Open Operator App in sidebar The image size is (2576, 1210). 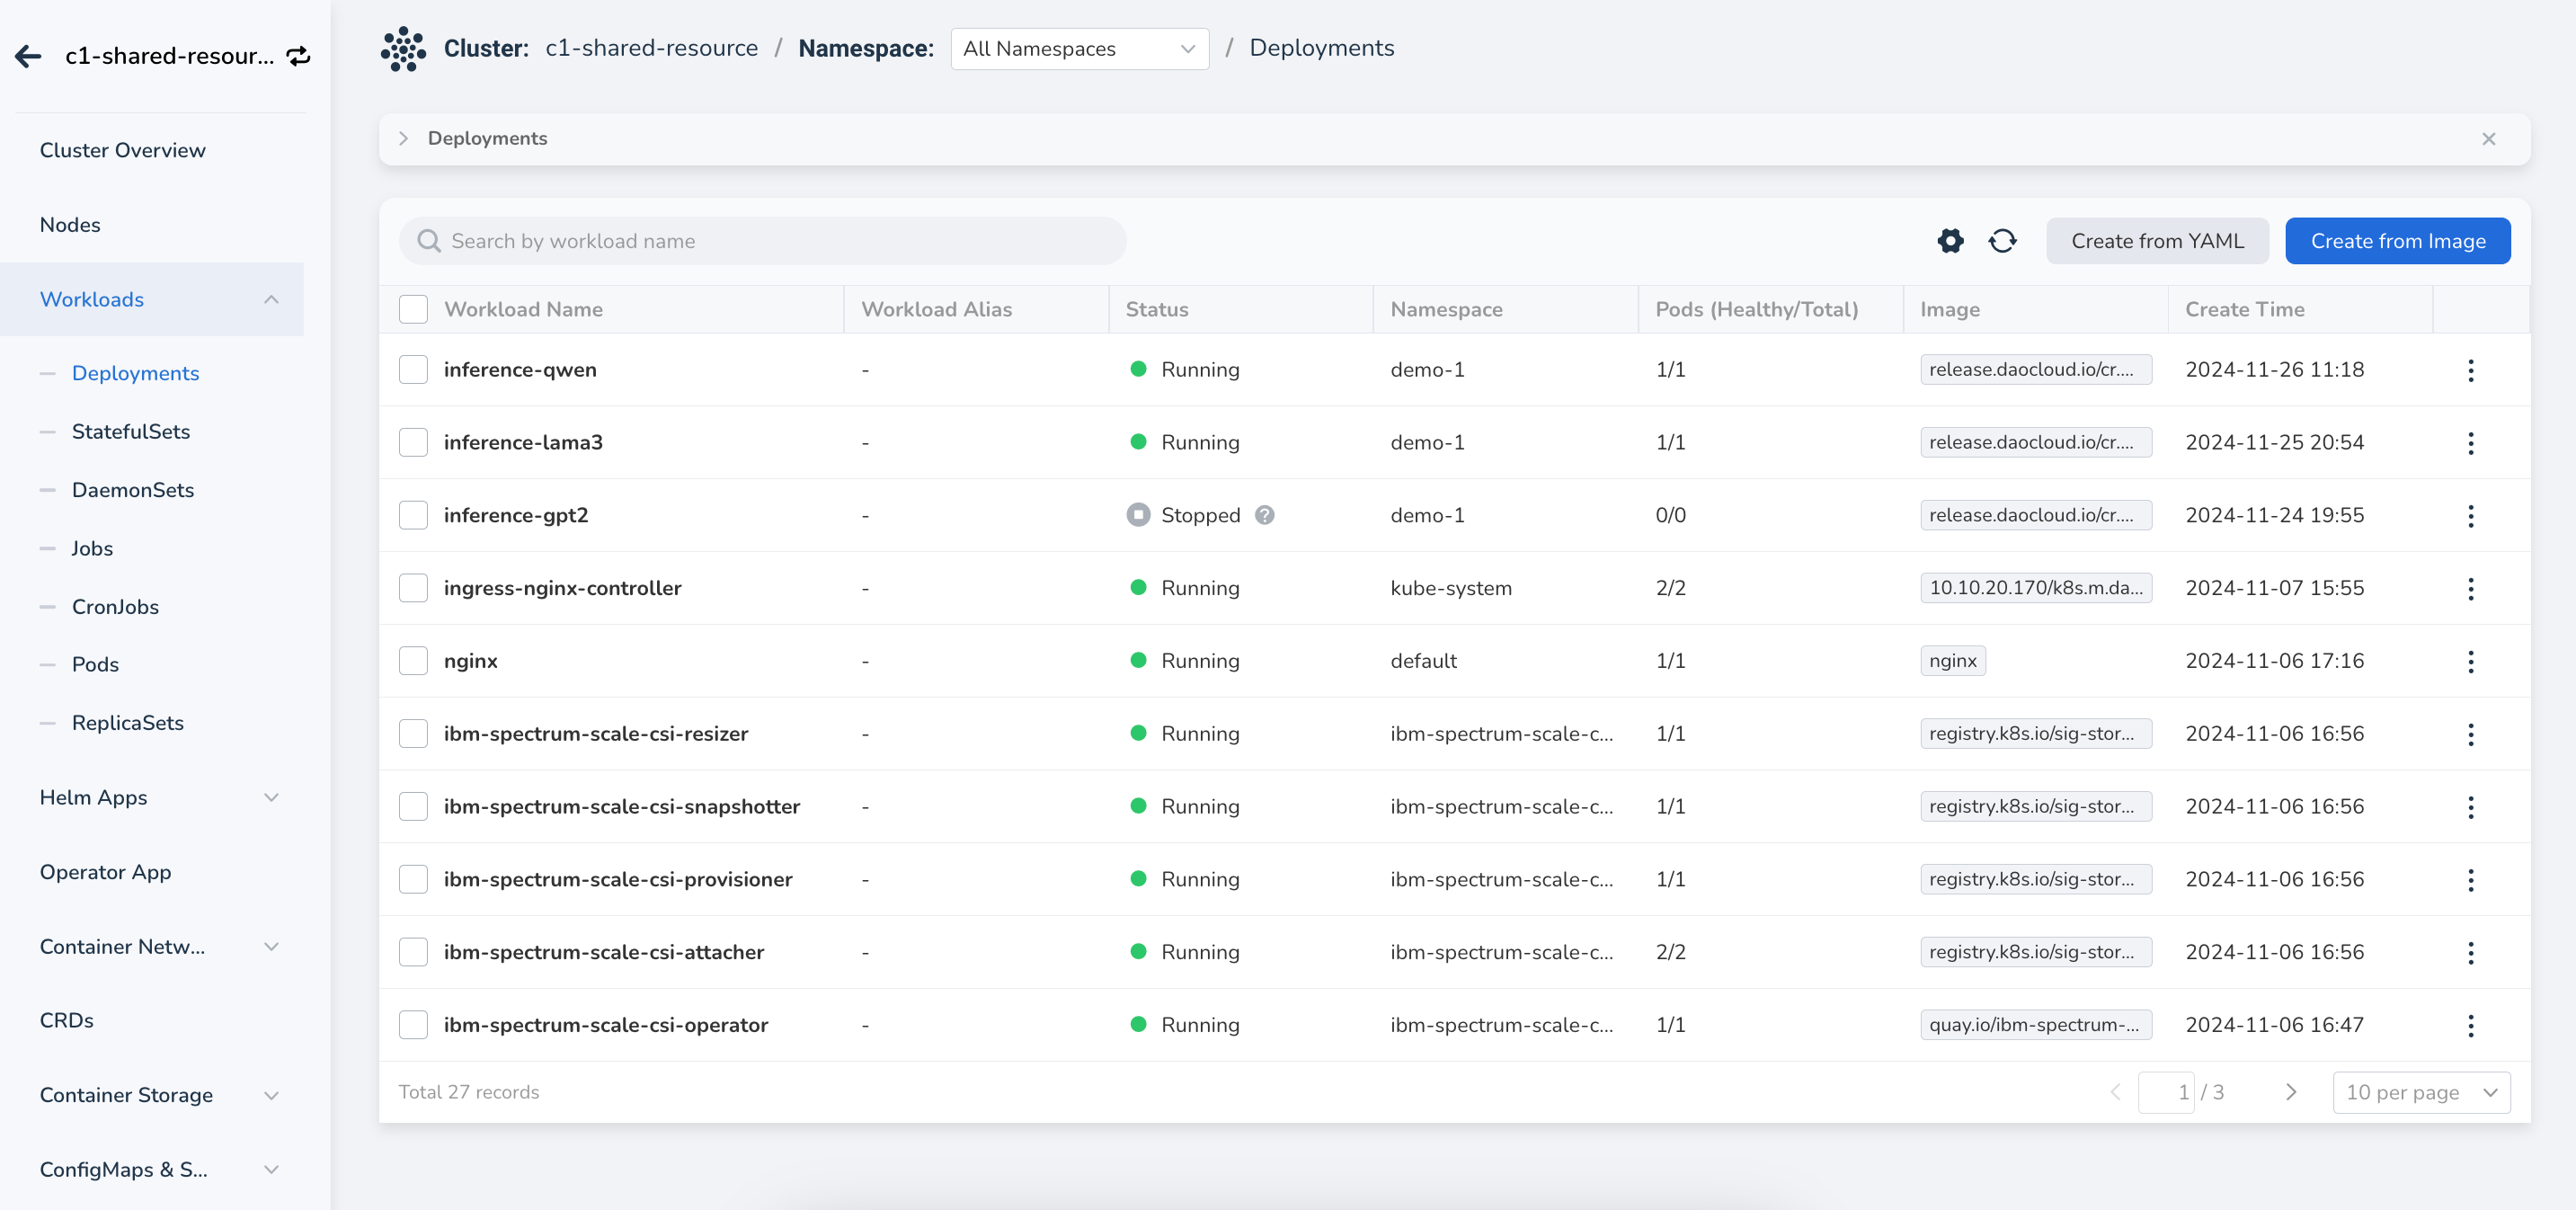point(105,873)
